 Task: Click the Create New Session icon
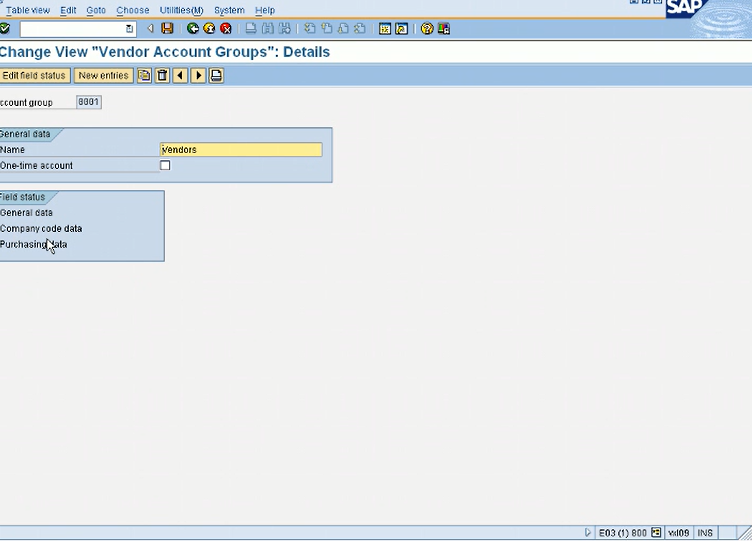385,29
